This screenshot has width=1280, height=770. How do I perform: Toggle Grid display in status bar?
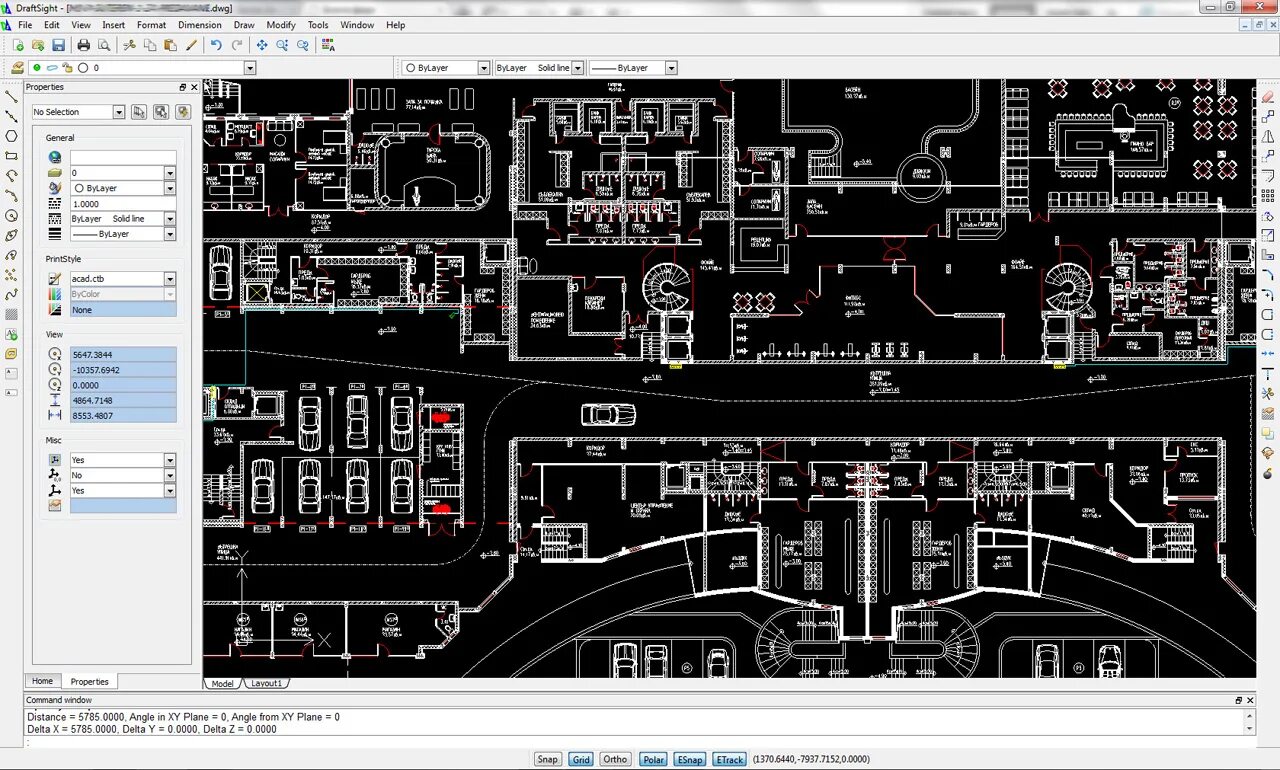pos(581,759)
